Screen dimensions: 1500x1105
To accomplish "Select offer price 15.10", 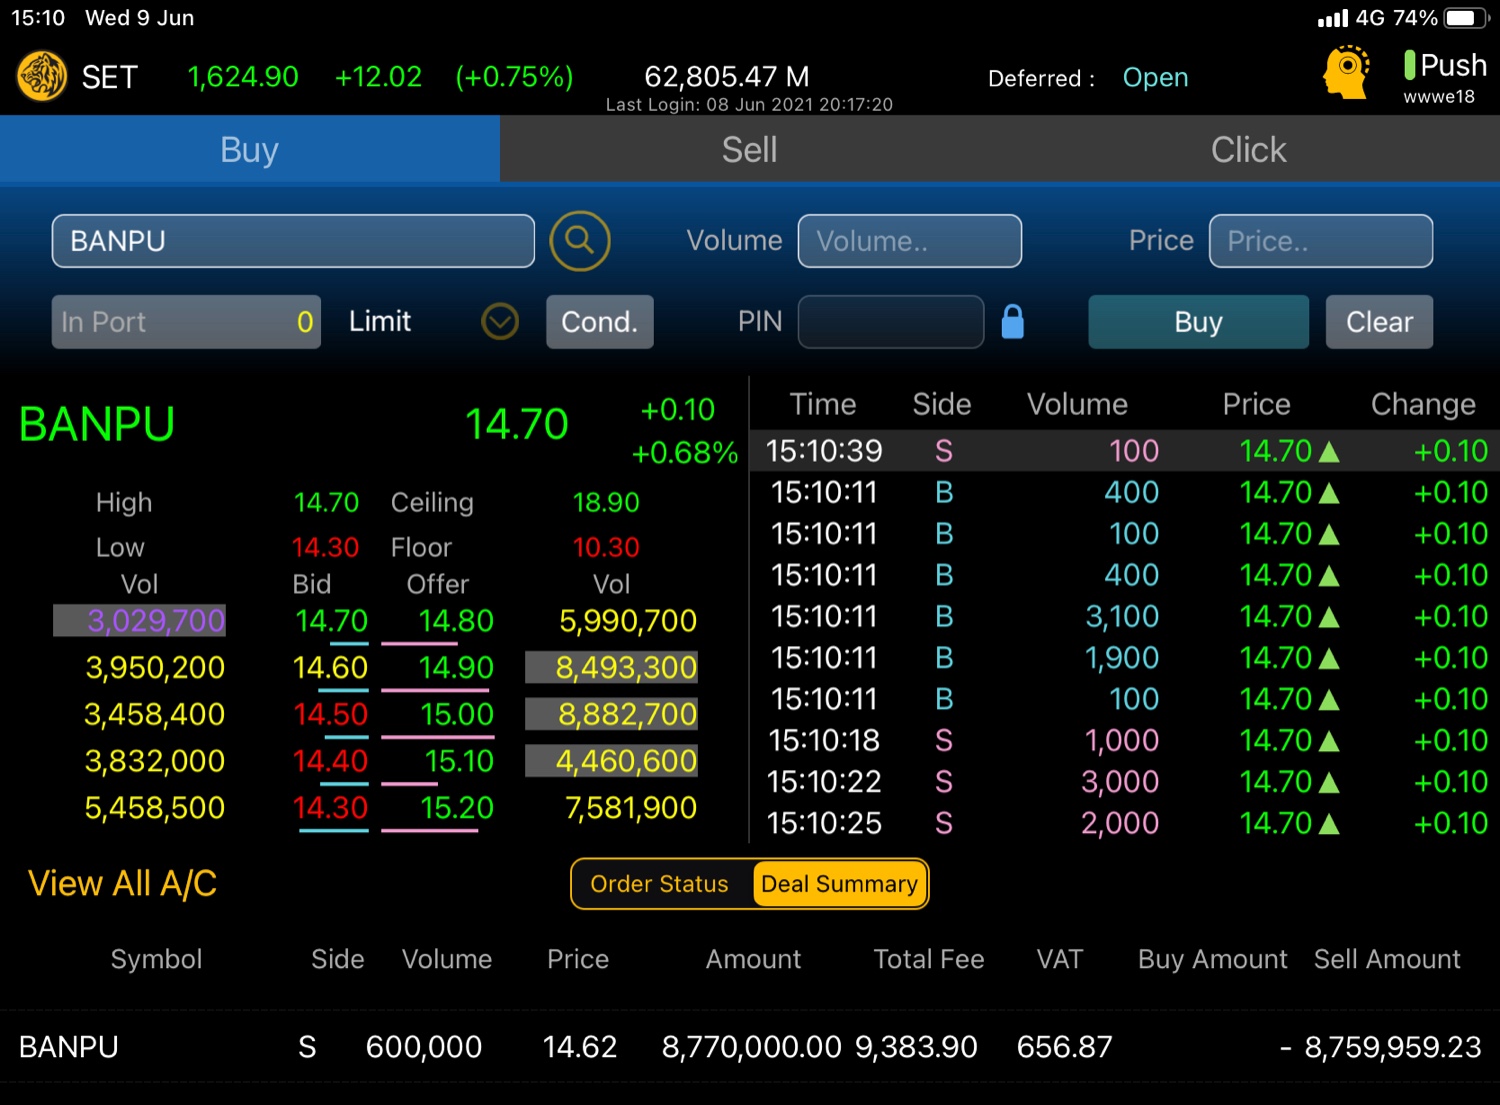I will pyautogui.click(x=459, y=762).
